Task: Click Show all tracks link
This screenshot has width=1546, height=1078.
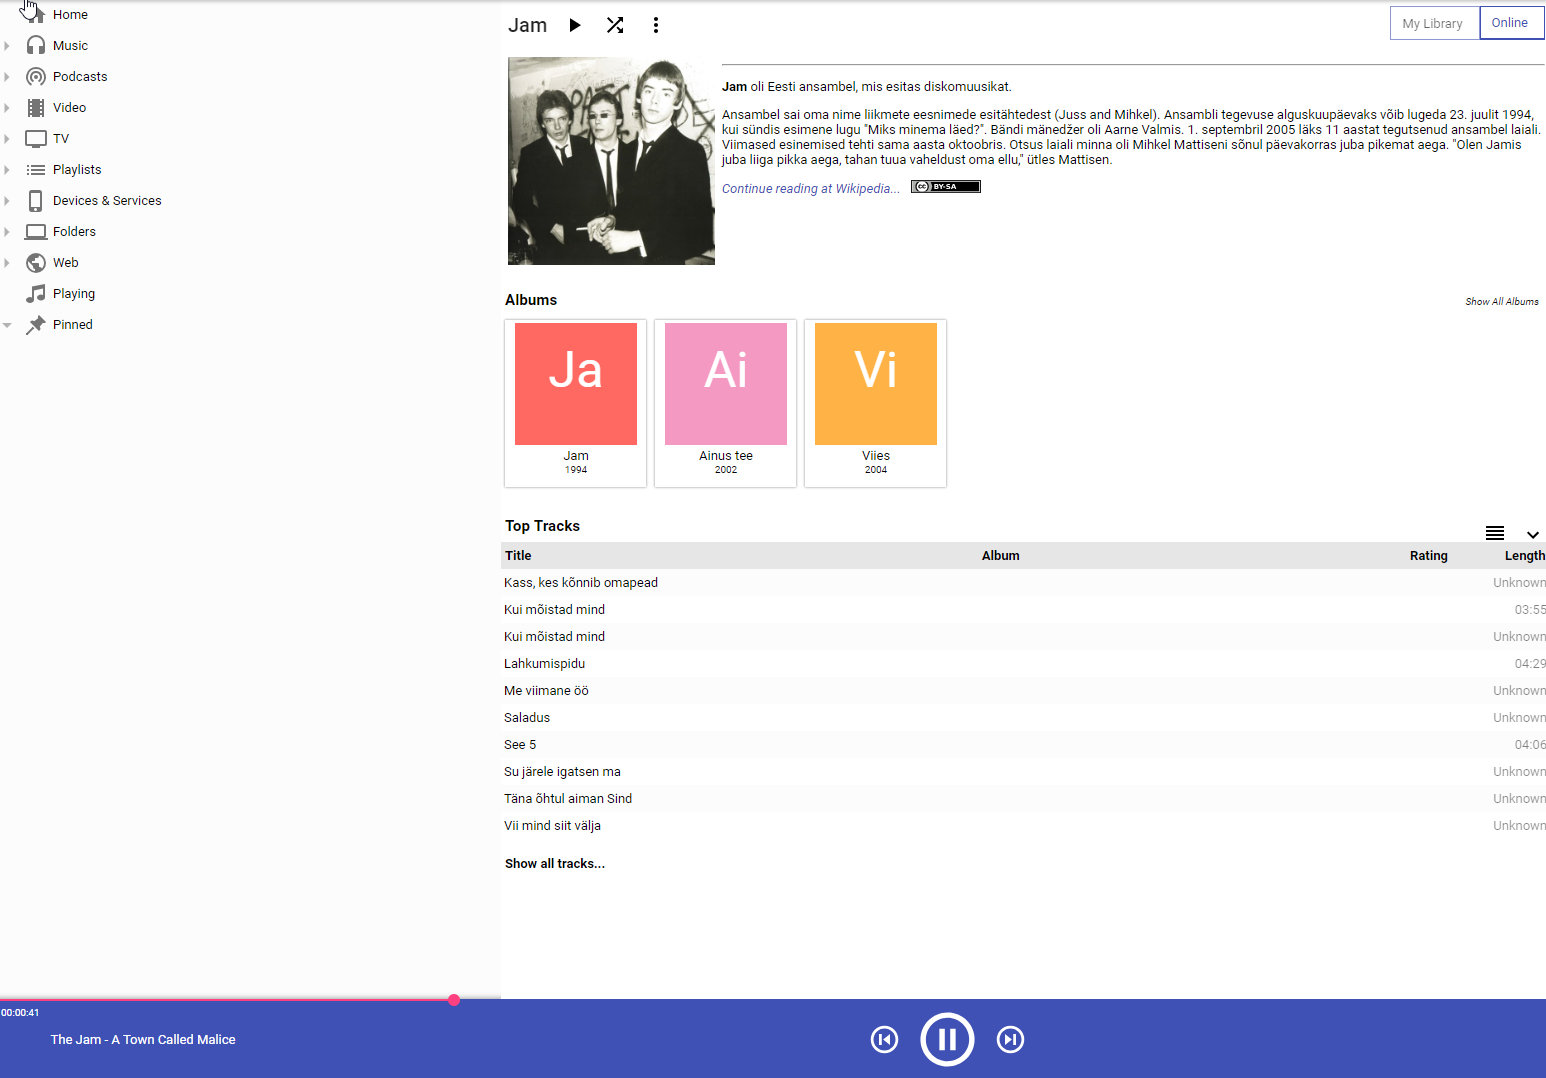Action: (555, 864)
